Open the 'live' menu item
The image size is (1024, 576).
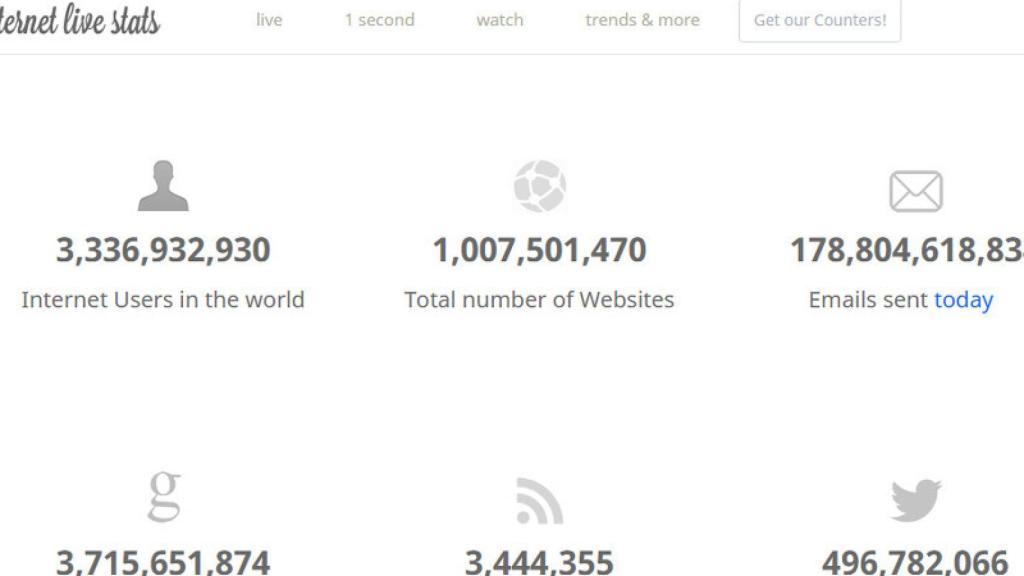pyautogui.click(x=269, y=19)
